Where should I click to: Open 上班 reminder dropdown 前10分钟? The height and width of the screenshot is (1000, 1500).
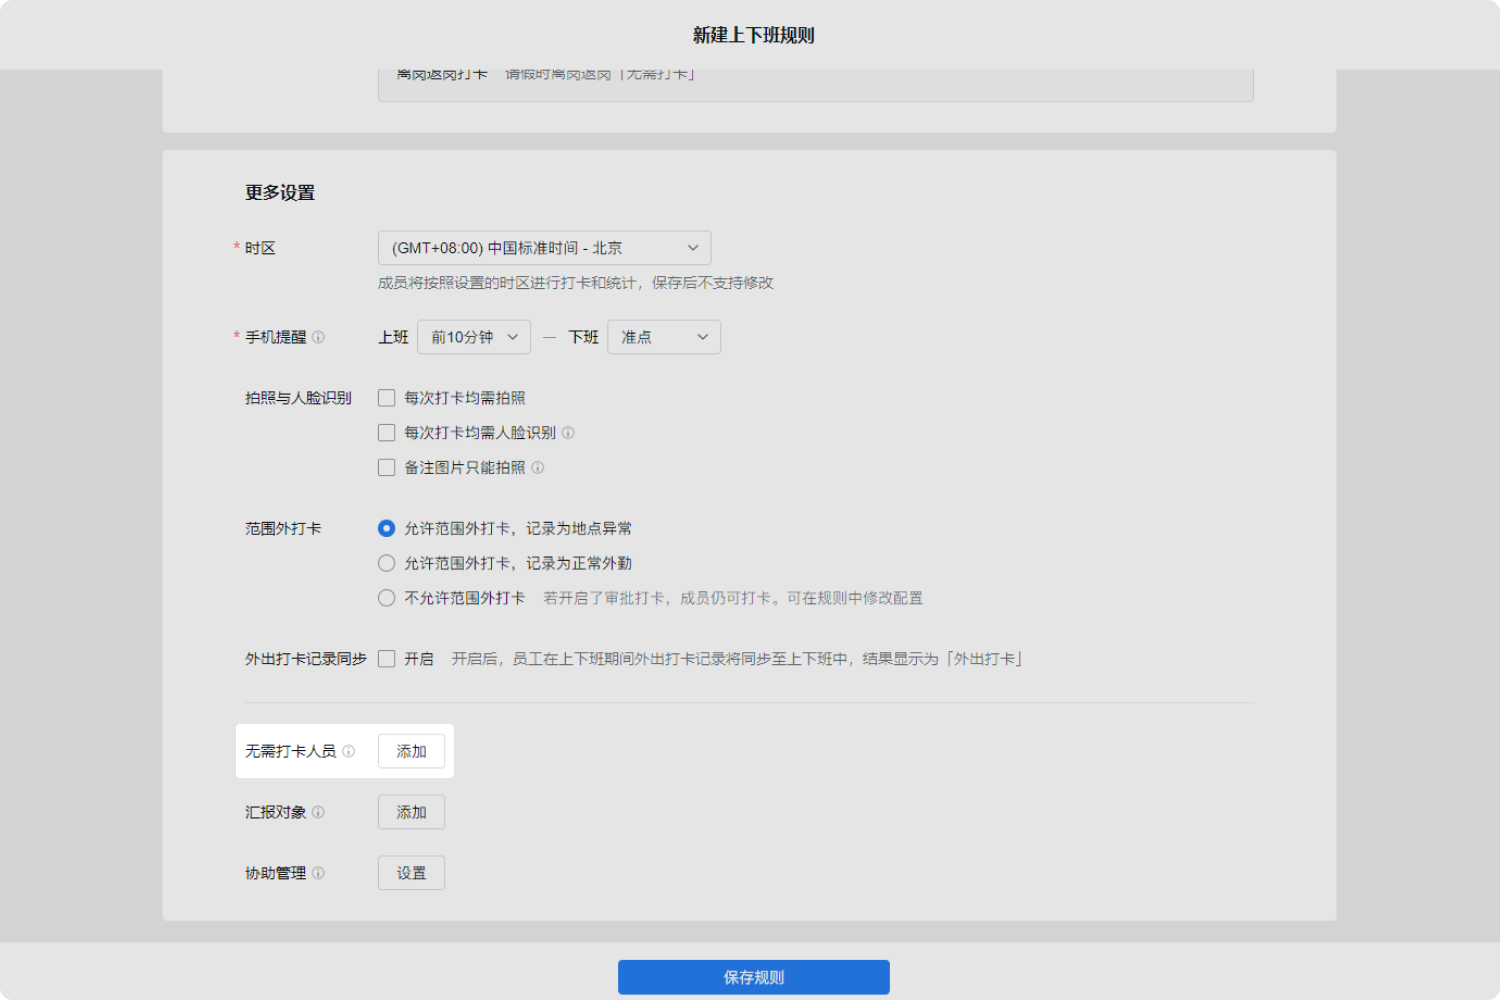(474, 337)
